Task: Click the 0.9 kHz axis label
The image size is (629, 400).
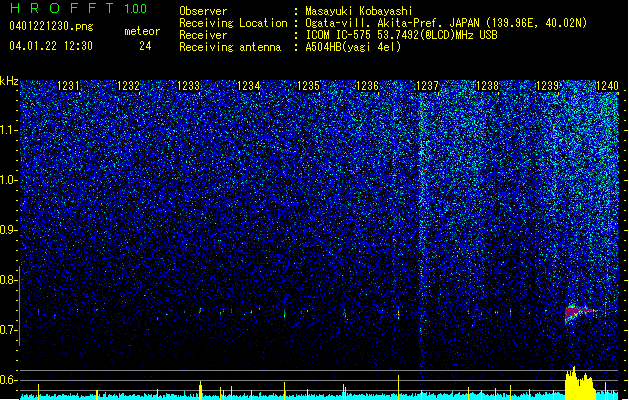Action: (x=8, y=230)
